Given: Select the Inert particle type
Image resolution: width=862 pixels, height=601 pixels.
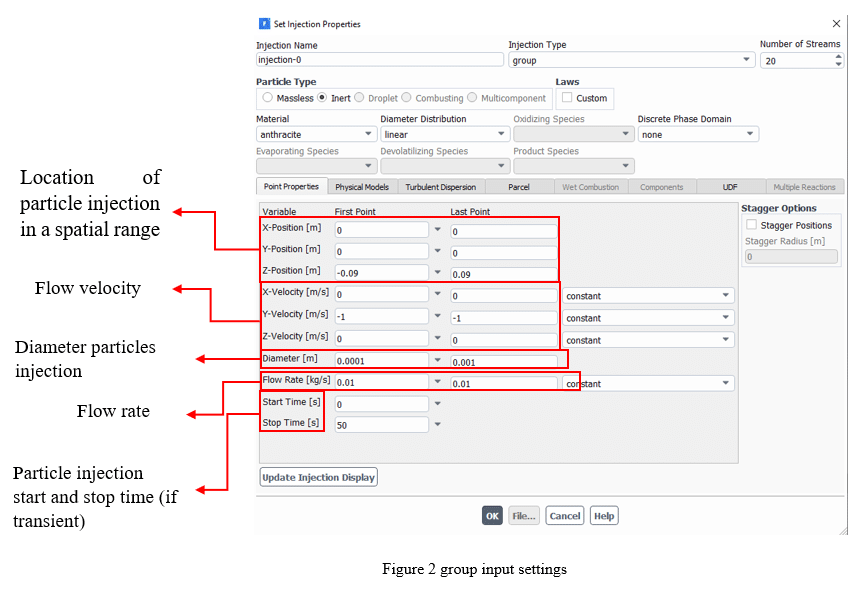Looking at the screenshot, I should [322, 98].
